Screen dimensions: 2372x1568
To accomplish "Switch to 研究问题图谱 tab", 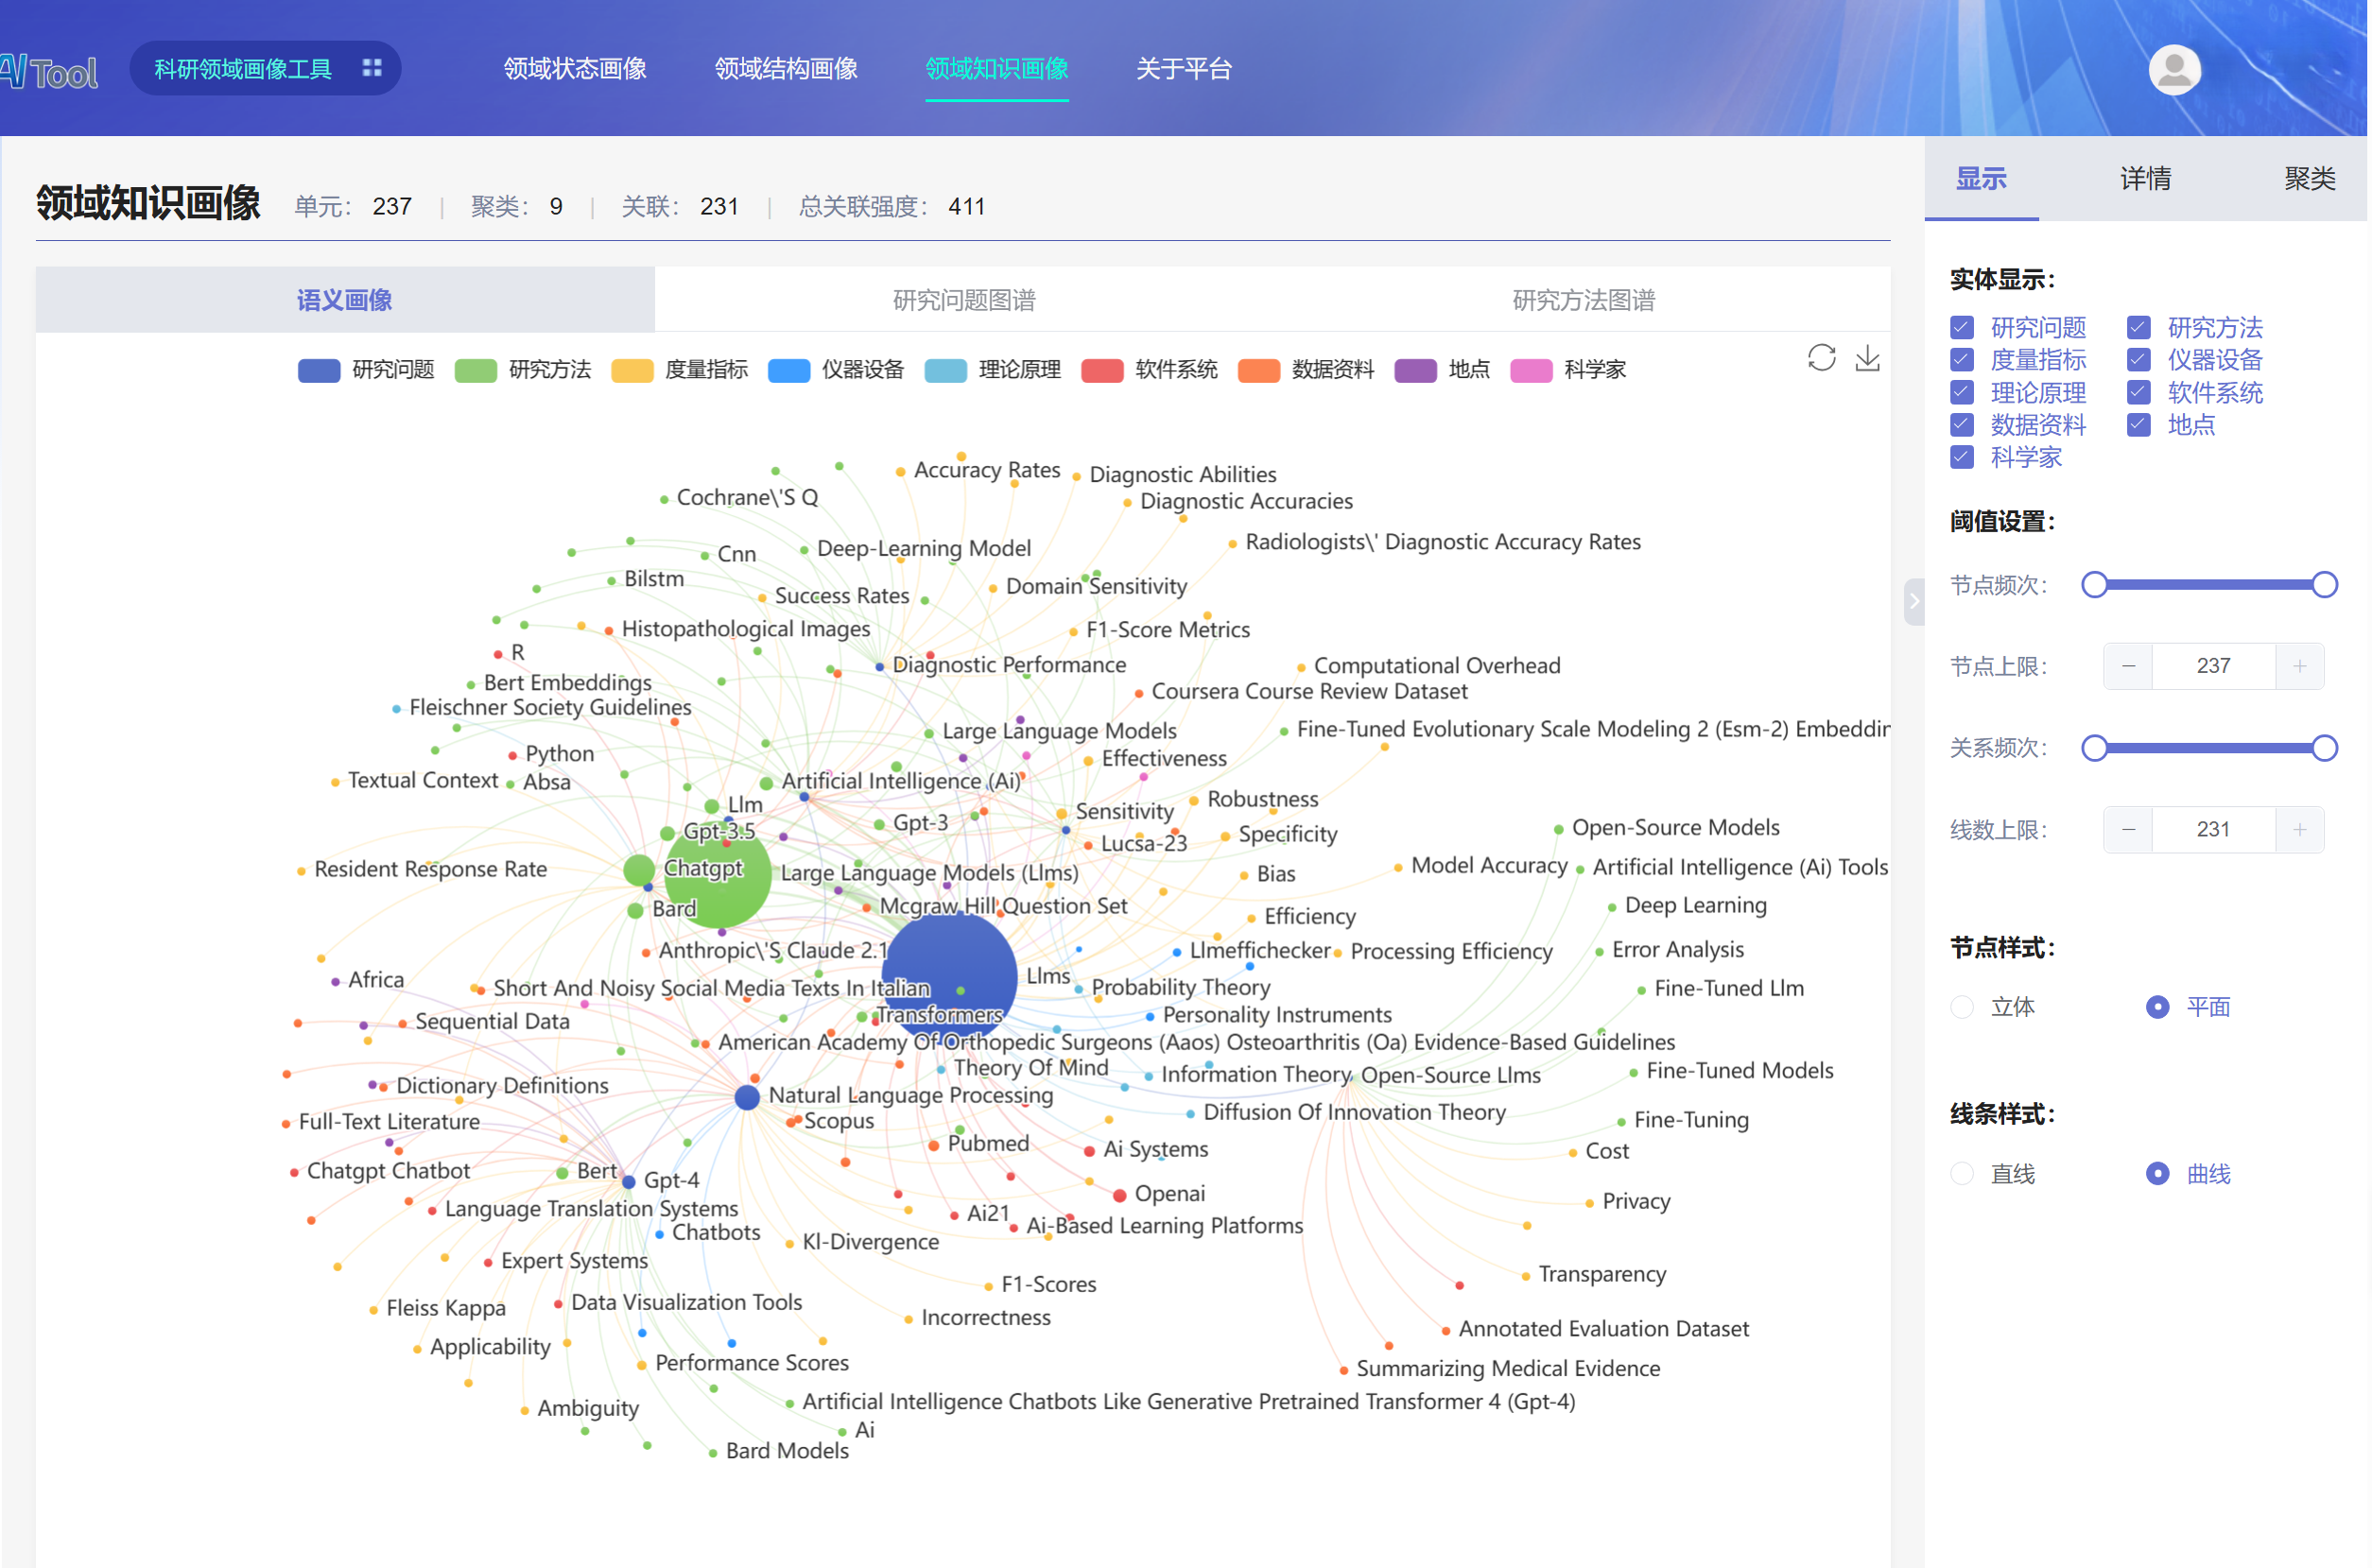I will pos(963,300).
